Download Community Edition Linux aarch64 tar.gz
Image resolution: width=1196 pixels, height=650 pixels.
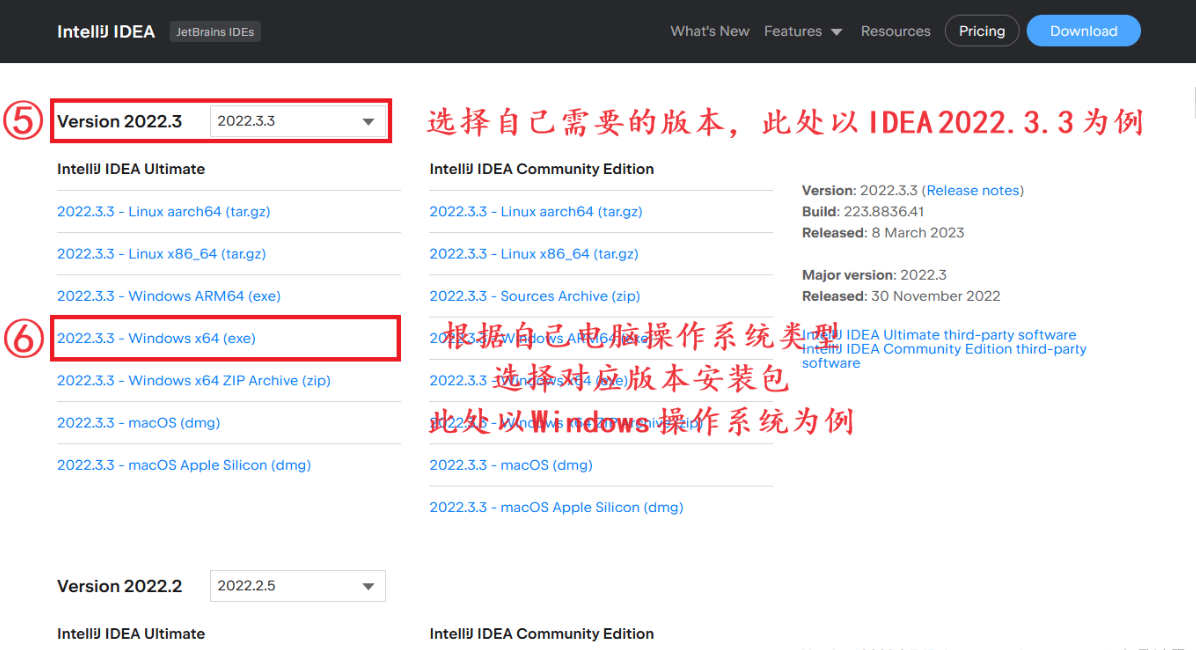pyautogui.click(x=535, y=212)
